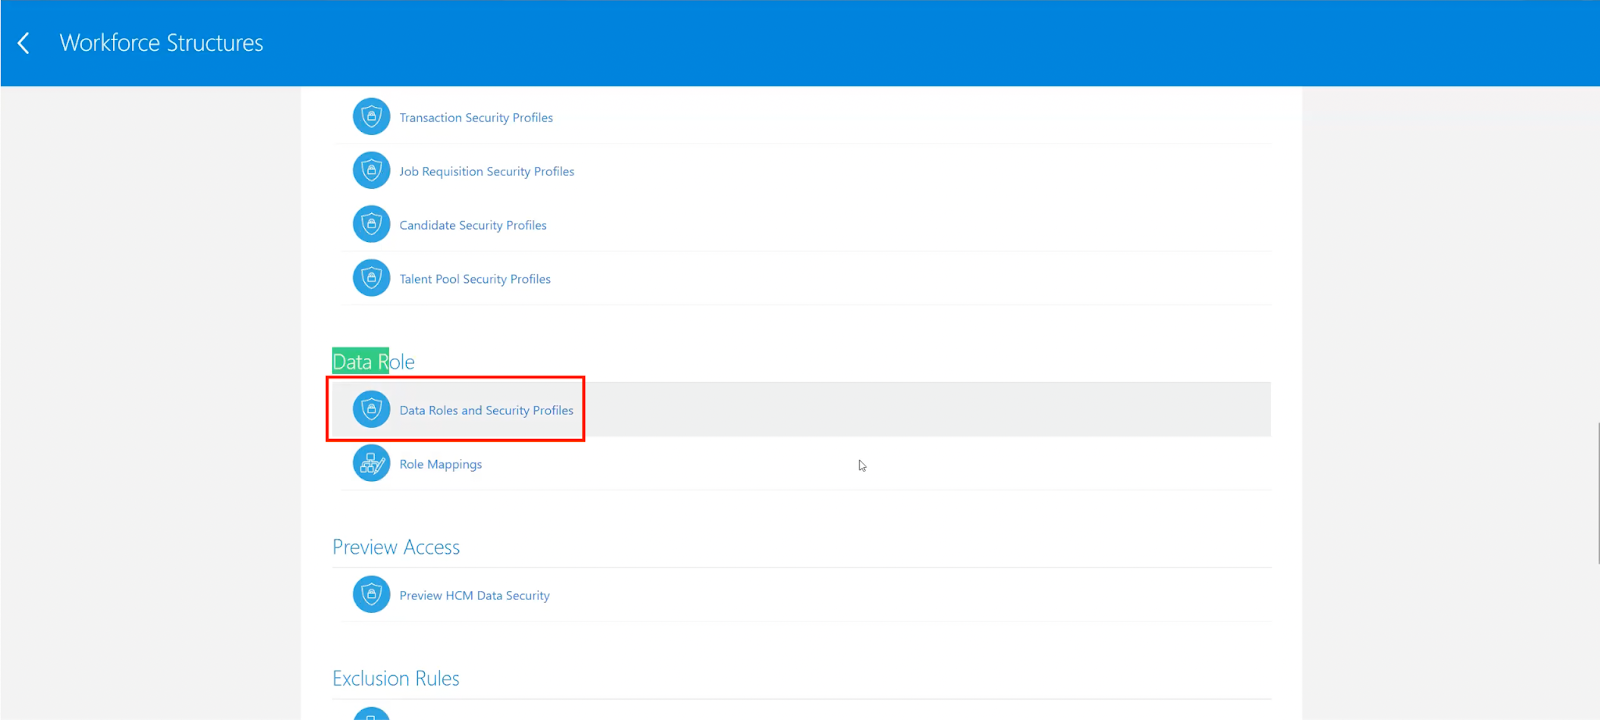
Task: Open the Job Requisition Security Profiles link
Action: (x=487, y=172)
